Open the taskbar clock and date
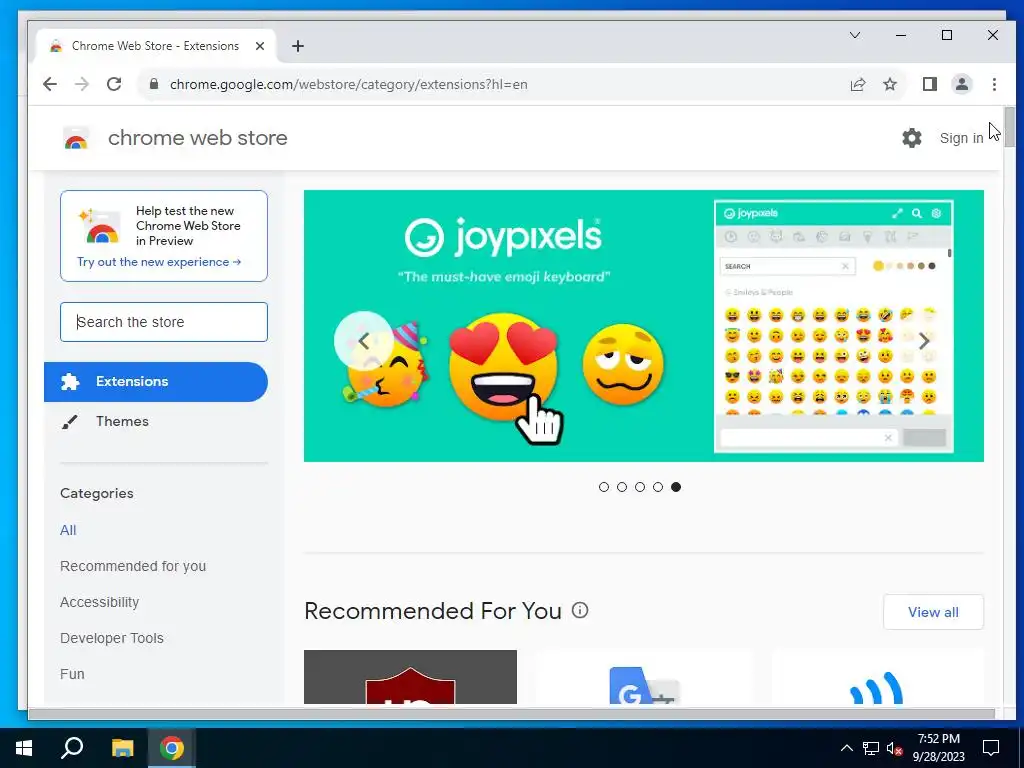Screen dimensions: 1024x768 coord(938,748)
